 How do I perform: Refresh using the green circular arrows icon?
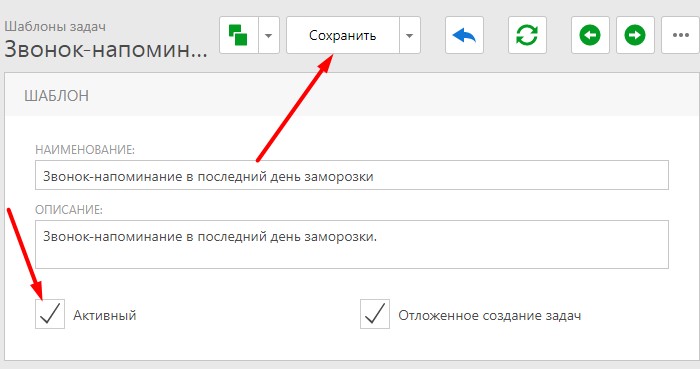tap(527, 35)
